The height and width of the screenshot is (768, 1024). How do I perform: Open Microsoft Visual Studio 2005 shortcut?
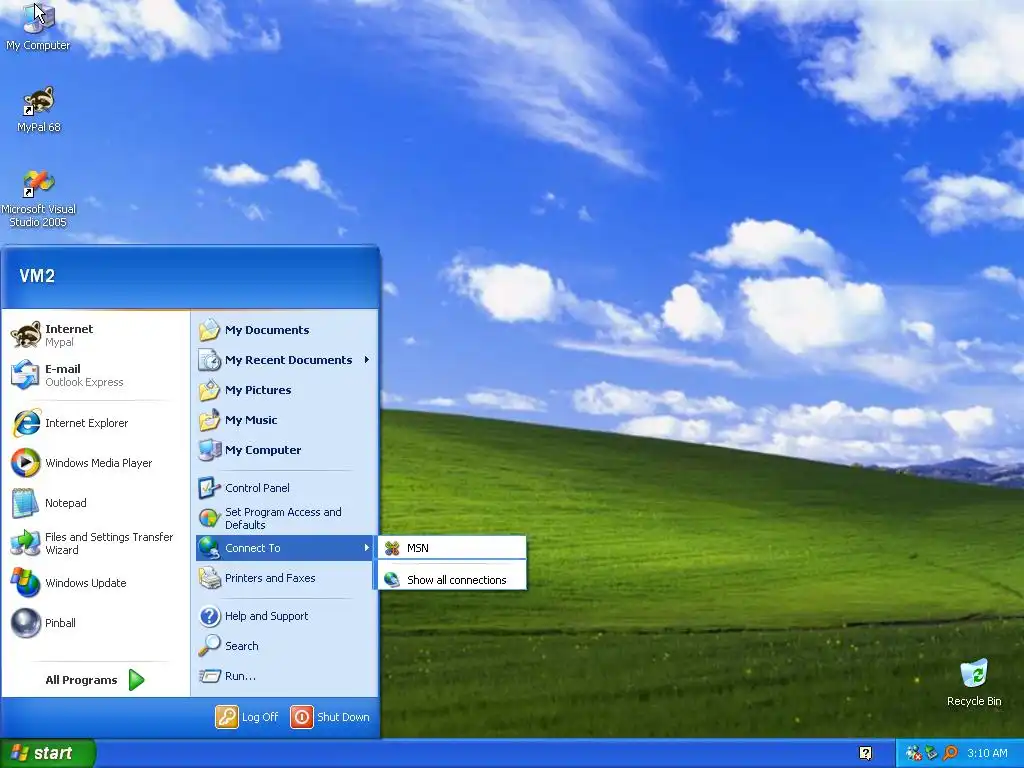click(x=39, y=199)
